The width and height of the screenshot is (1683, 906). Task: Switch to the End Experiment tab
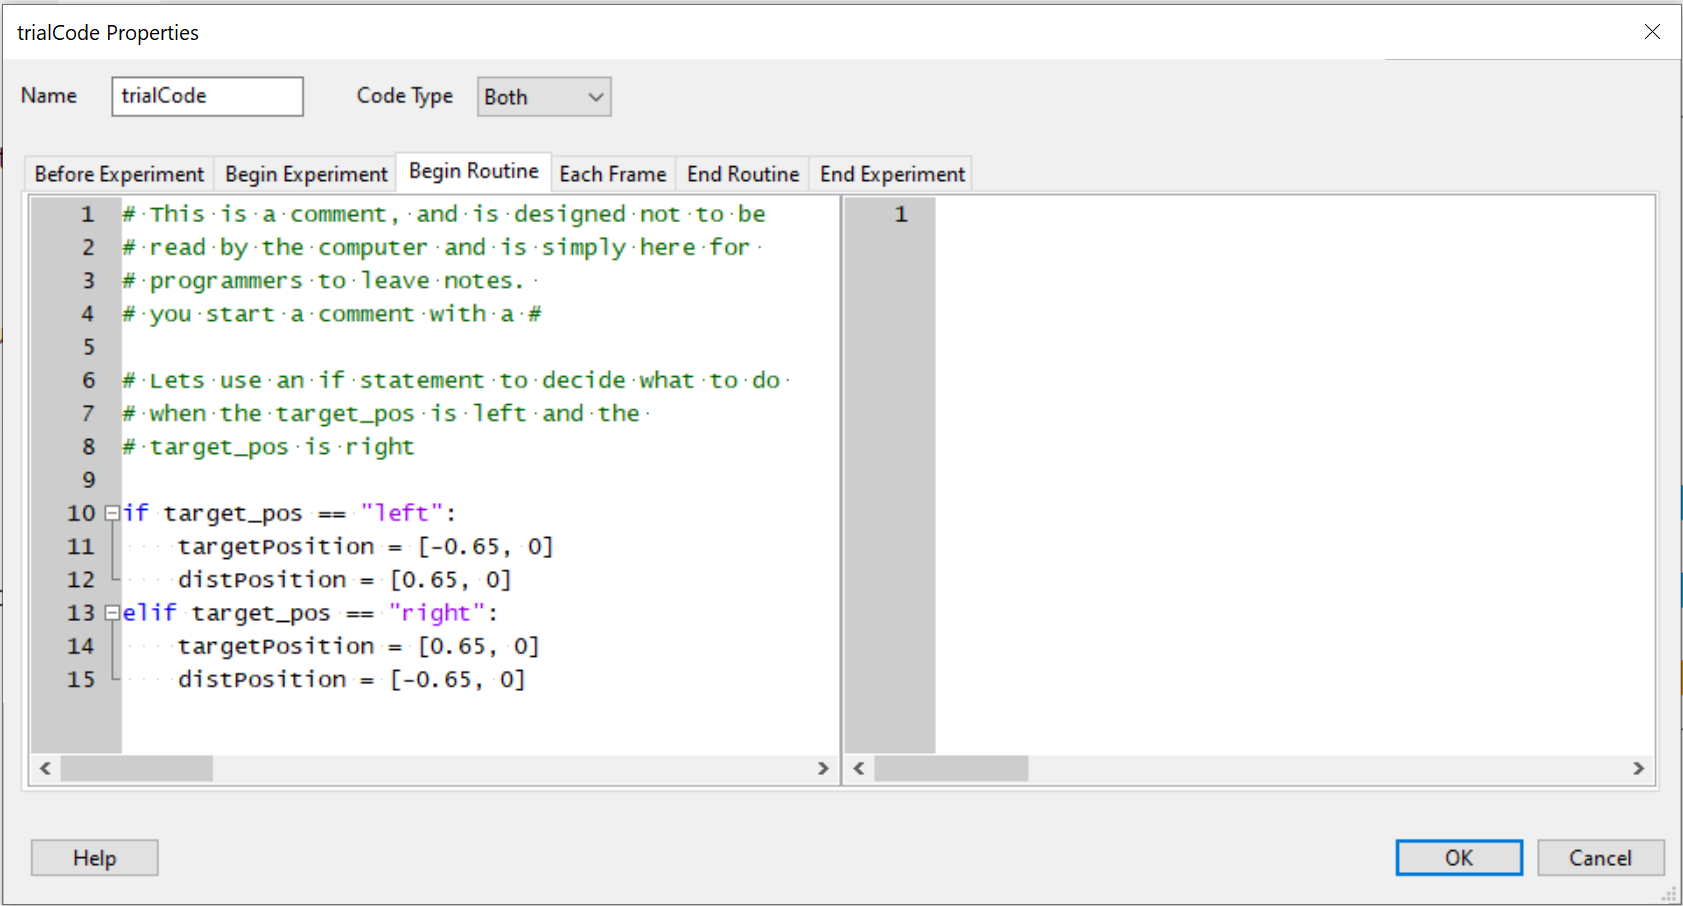coord(892,174)
